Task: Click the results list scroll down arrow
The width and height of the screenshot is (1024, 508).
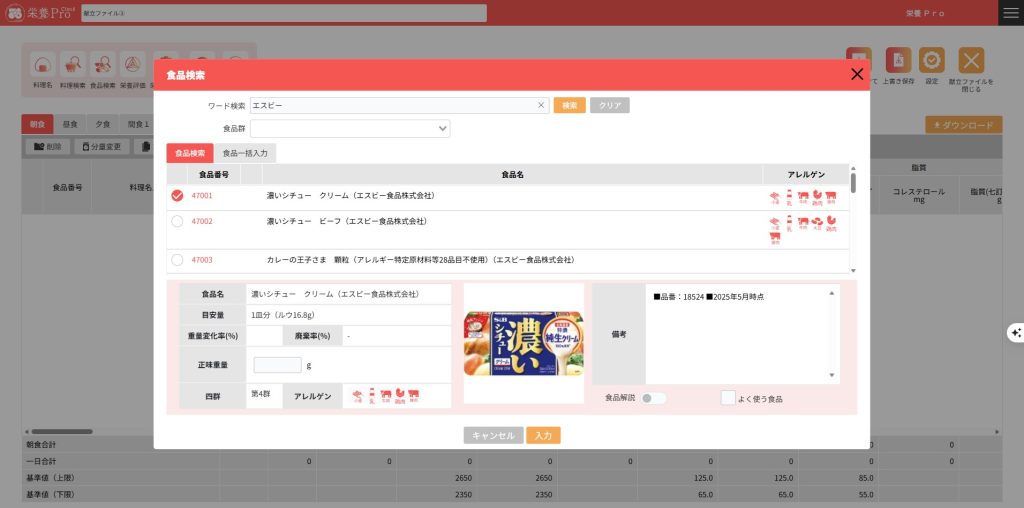Action: pos(853,270)
